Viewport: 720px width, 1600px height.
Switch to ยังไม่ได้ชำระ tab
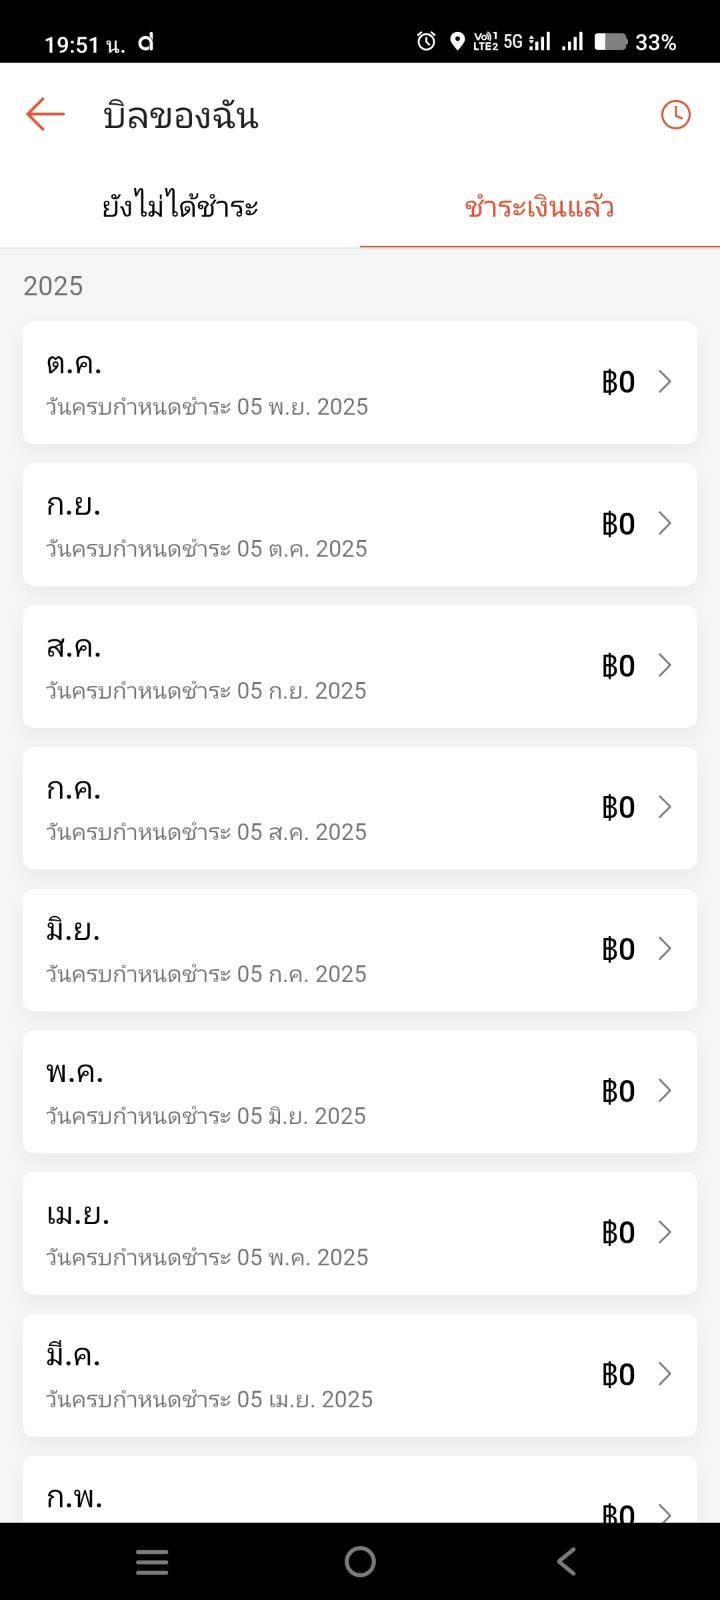click(180, 207)
